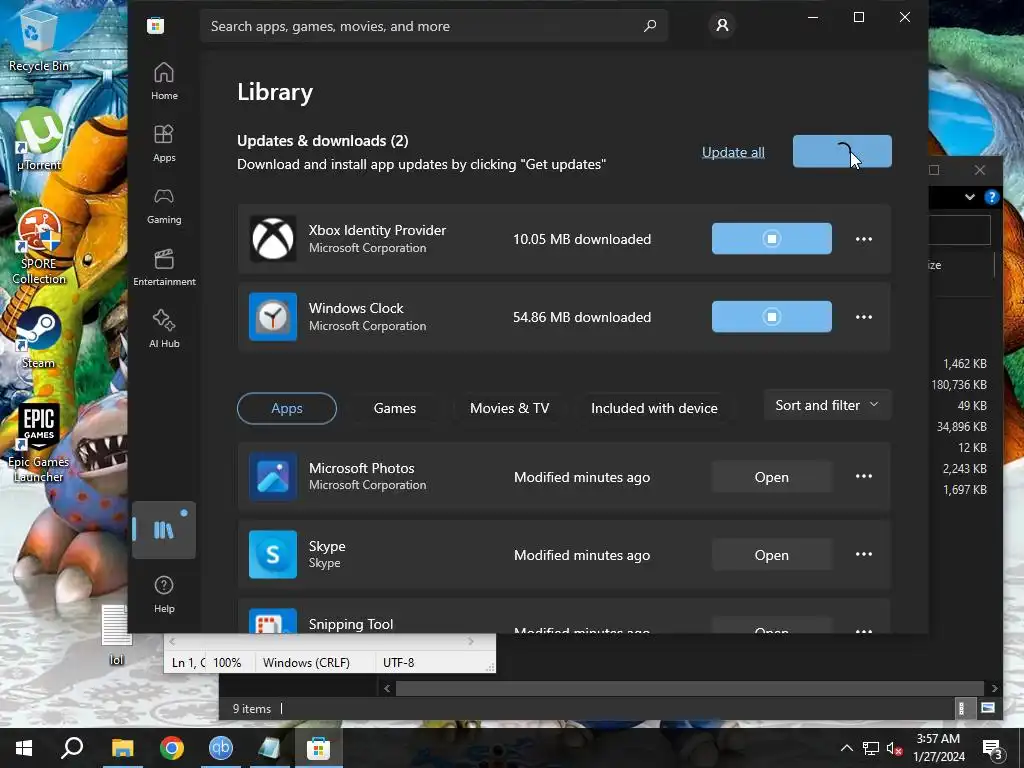Image resolution: width=1024 pixels, height=768 pixels.
Task: Open qBittorrent from taskbar
Action: (x=221, y=748)
